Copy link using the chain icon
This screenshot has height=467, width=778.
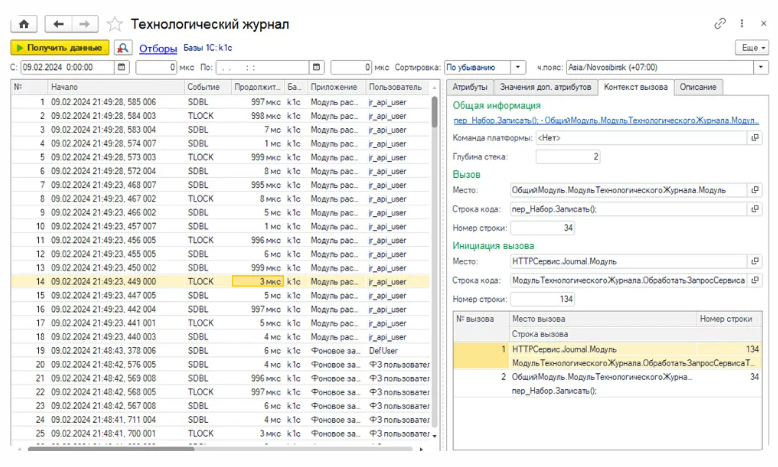(x=720, y=23)
